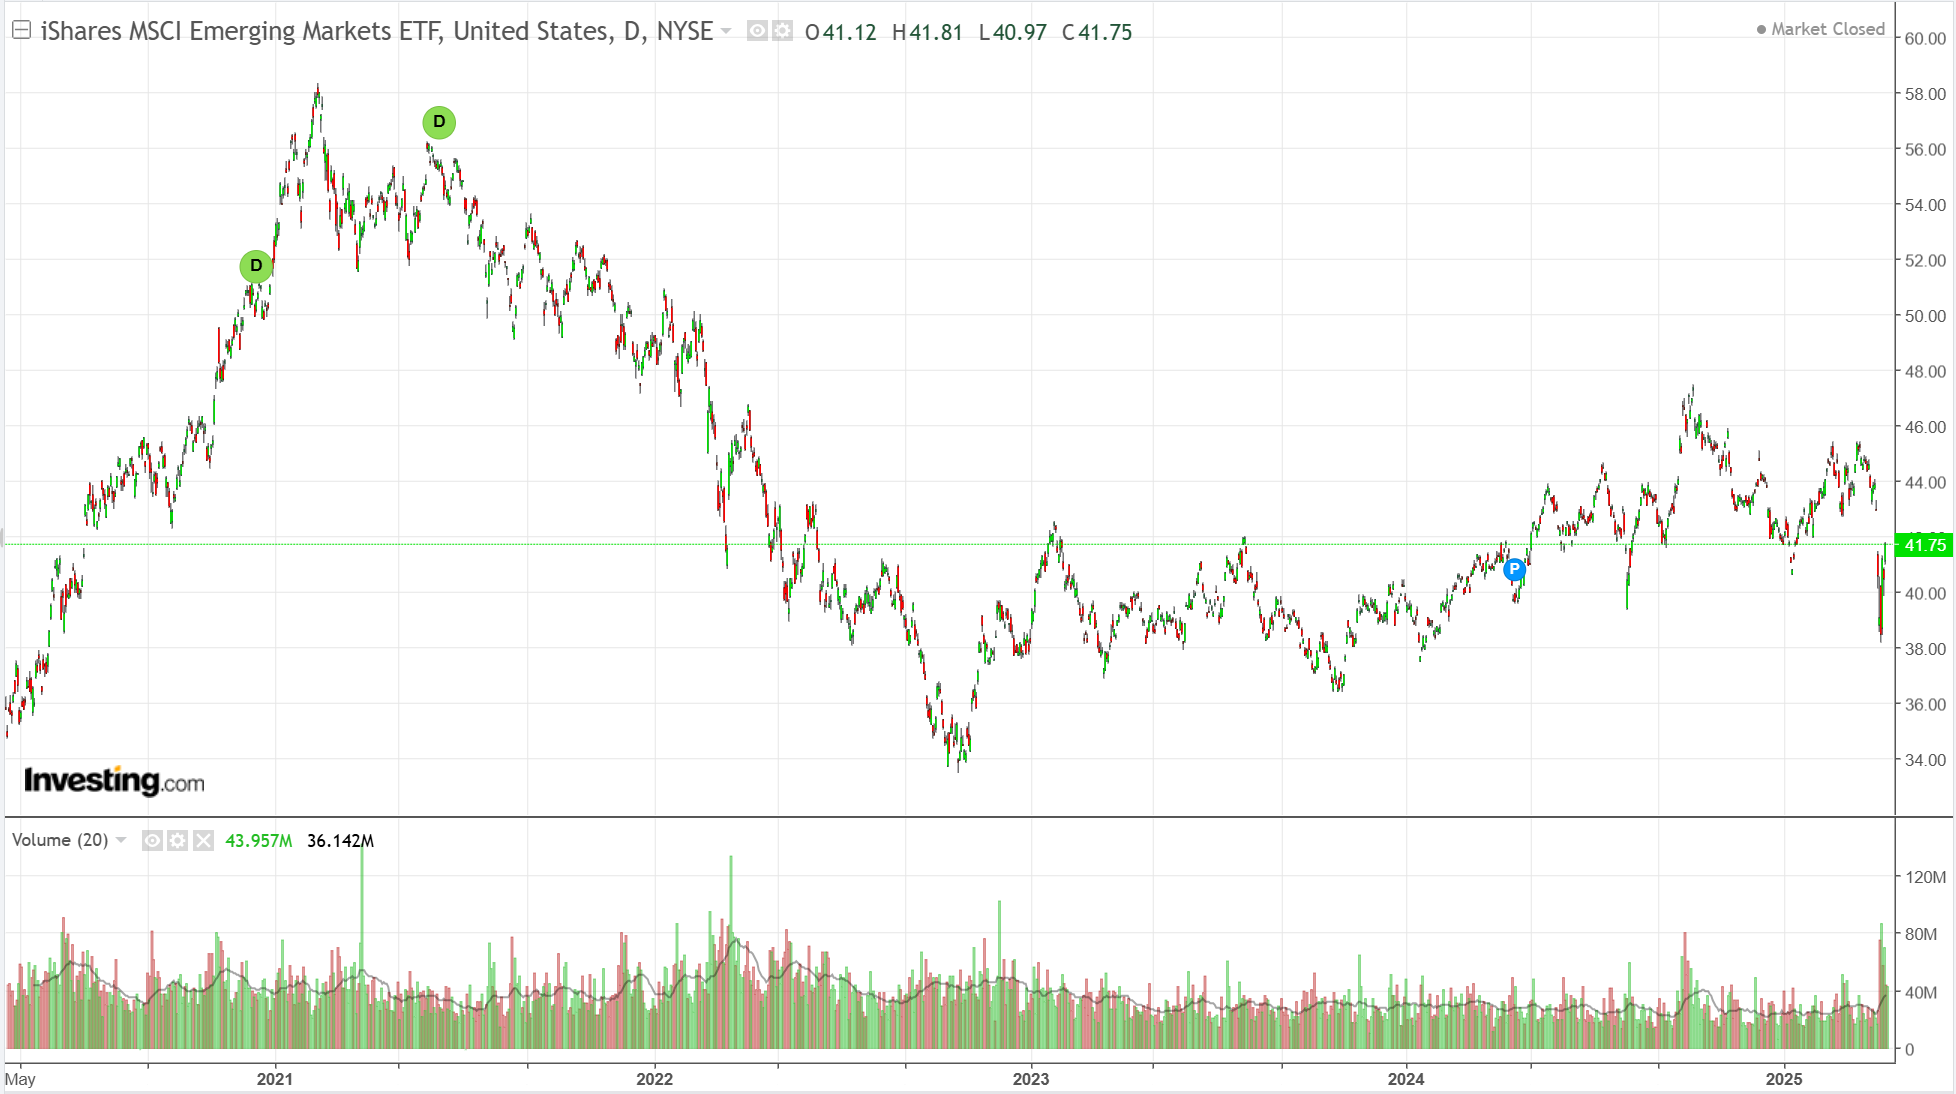Open Volume indicator settings gear
Screen dimensions: 1956x1094
coord(177,840)
